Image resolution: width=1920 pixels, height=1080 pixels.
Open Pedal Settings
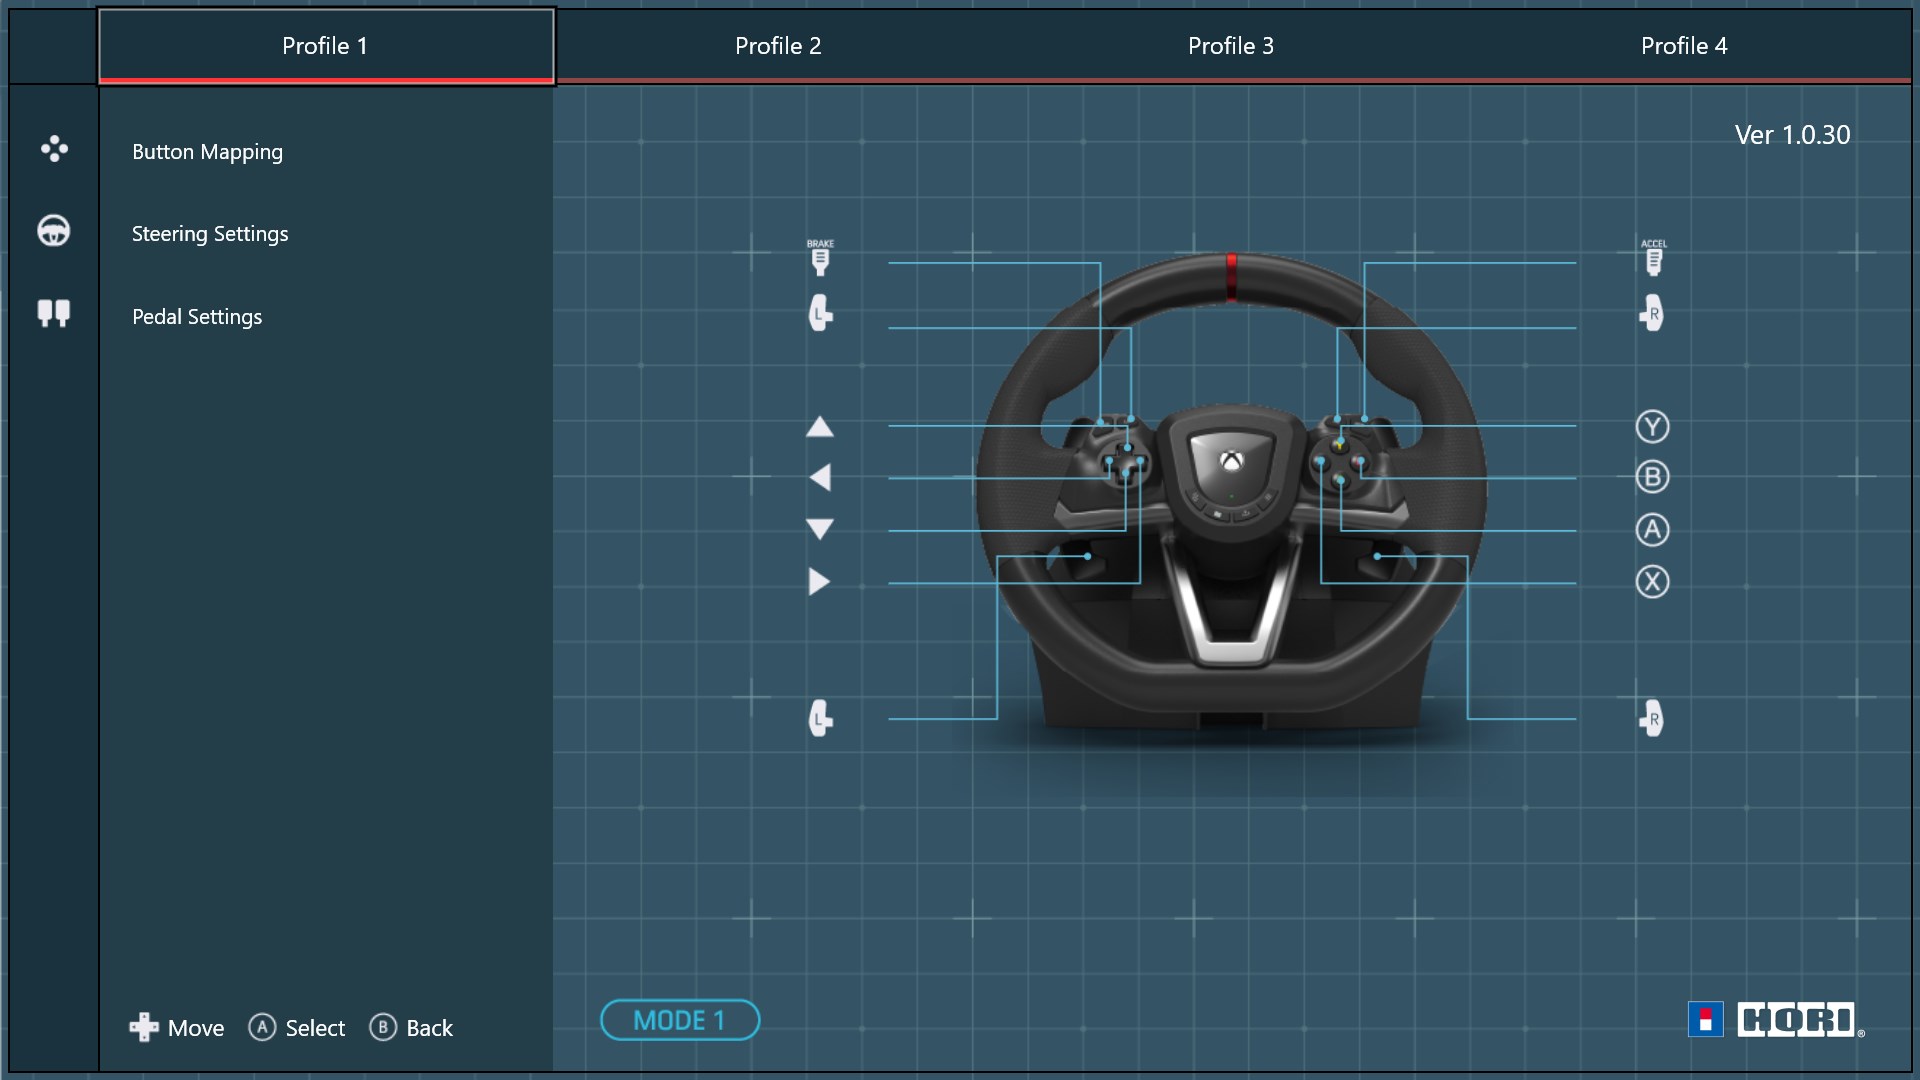click(x=197, y=317)
